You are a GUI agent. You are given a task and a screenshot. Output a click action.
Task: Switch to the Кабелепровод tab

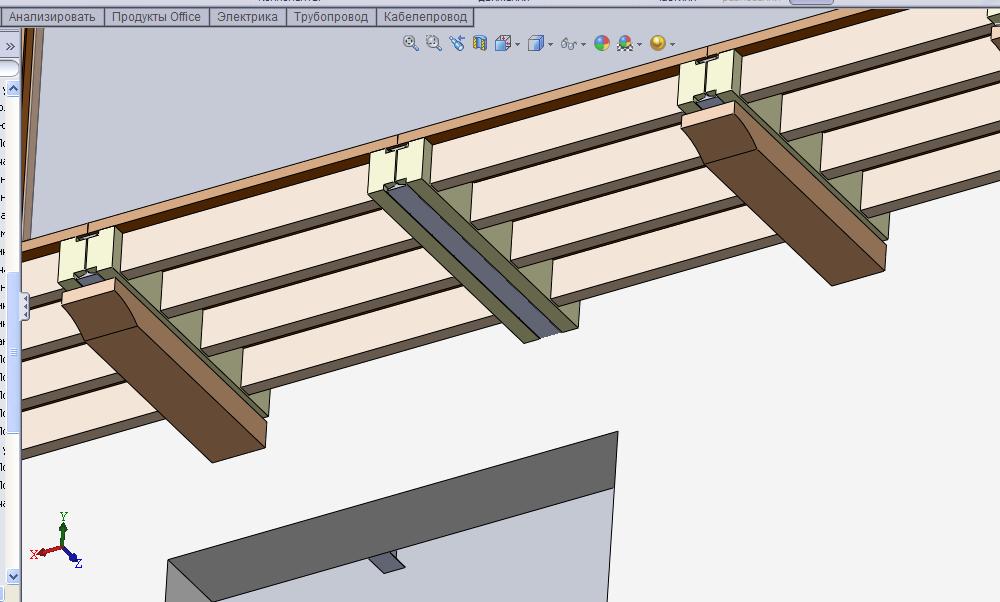coord(425,17)
